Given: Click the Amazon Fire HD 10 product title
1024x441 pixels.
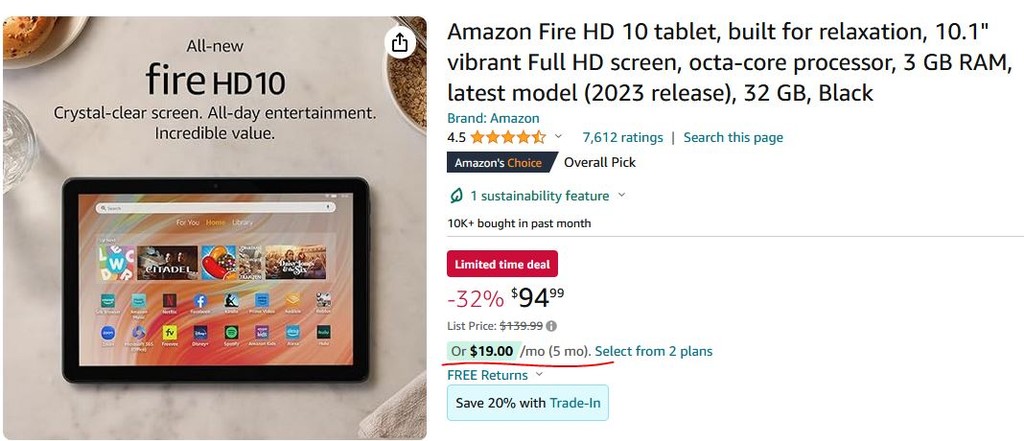Looking at the screenshot, I should [x=728, y=63].
